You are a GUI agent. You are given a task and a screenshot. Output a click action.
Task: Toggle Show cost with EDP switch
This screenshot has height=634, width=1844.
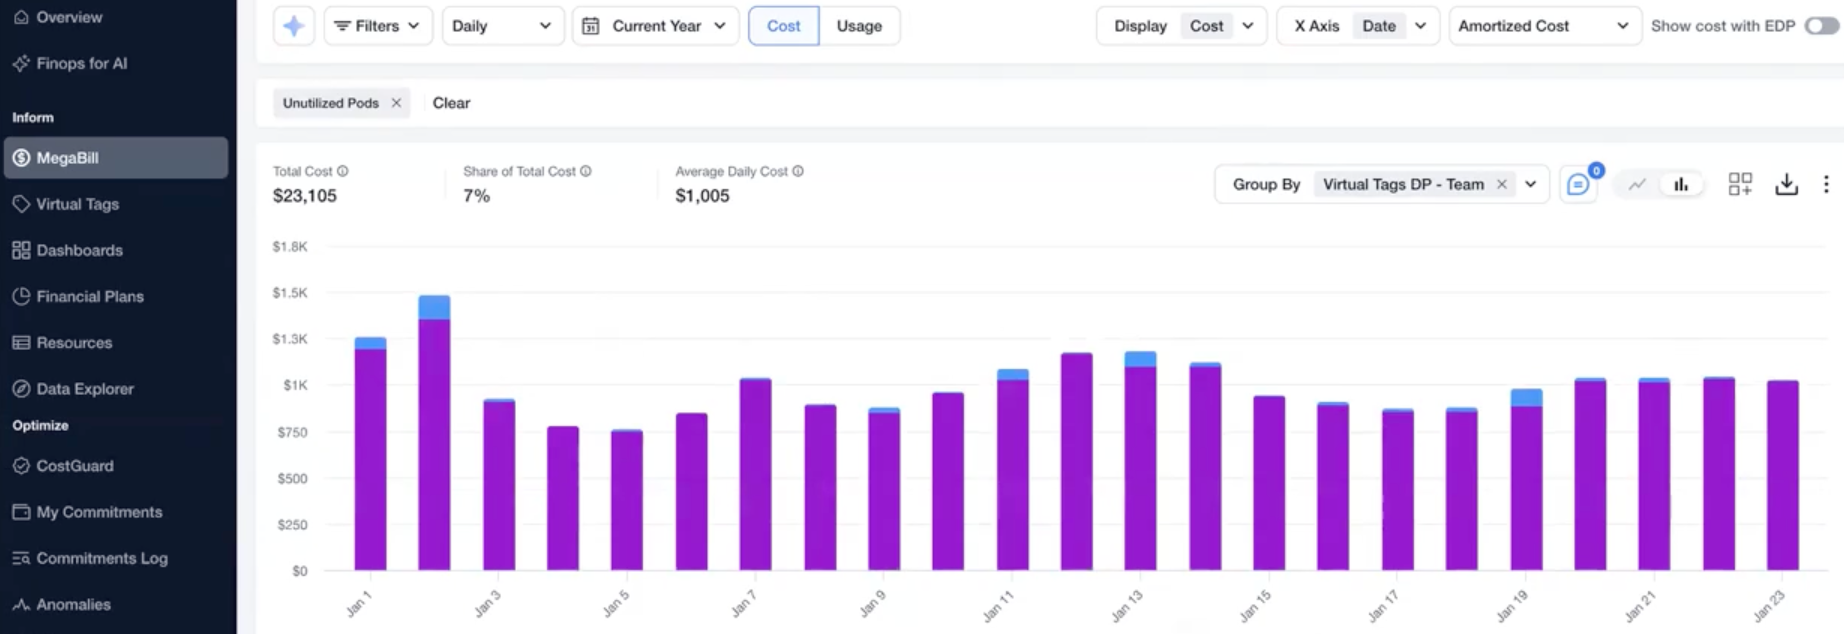[x=1821, y=26]
